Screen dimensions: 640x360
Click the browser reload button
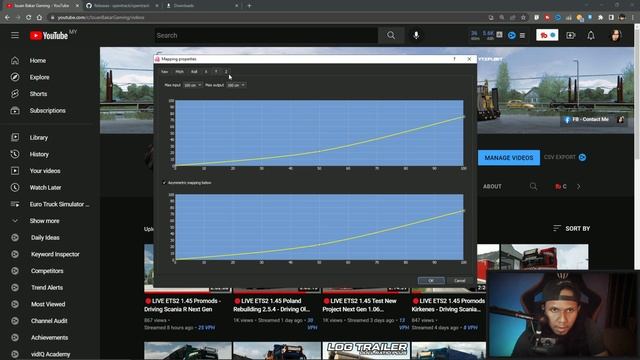28,18
